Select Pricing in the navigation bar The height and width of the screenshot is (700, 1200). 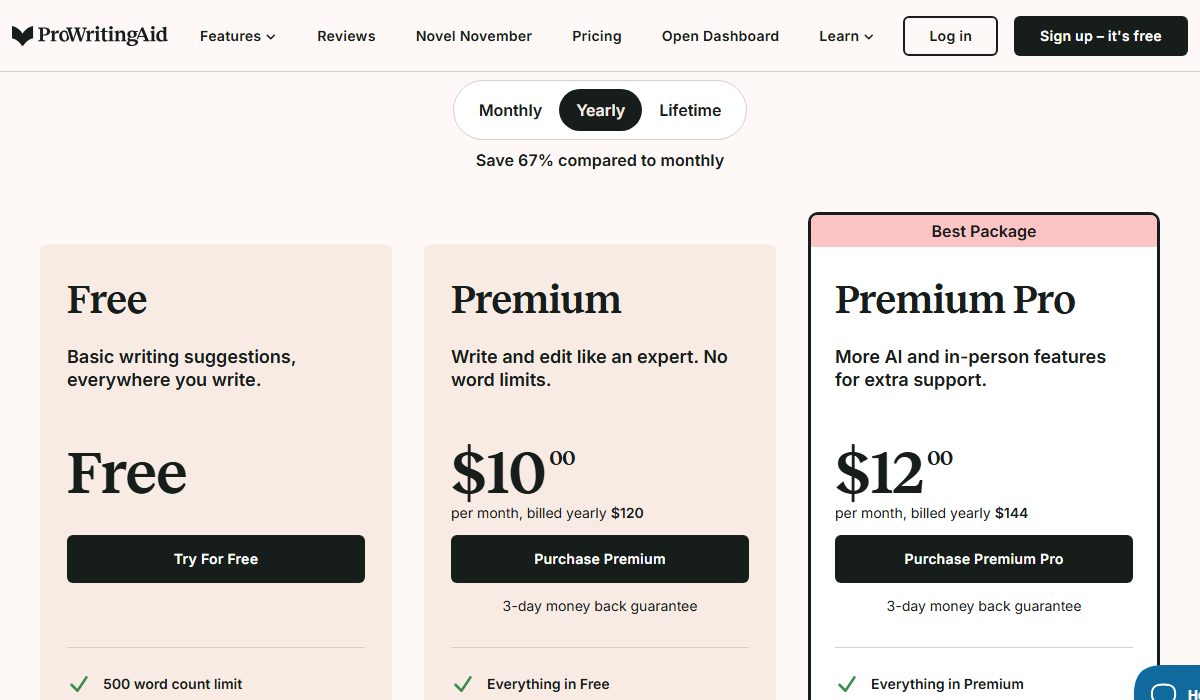597,36
